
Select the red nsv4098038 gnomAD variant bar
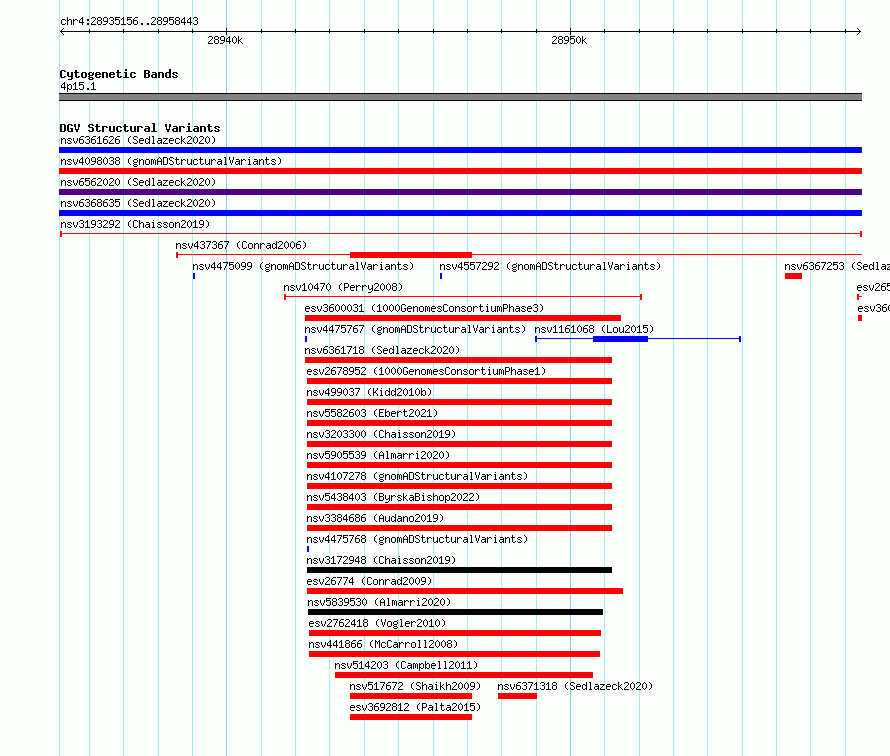pos(460,171)
